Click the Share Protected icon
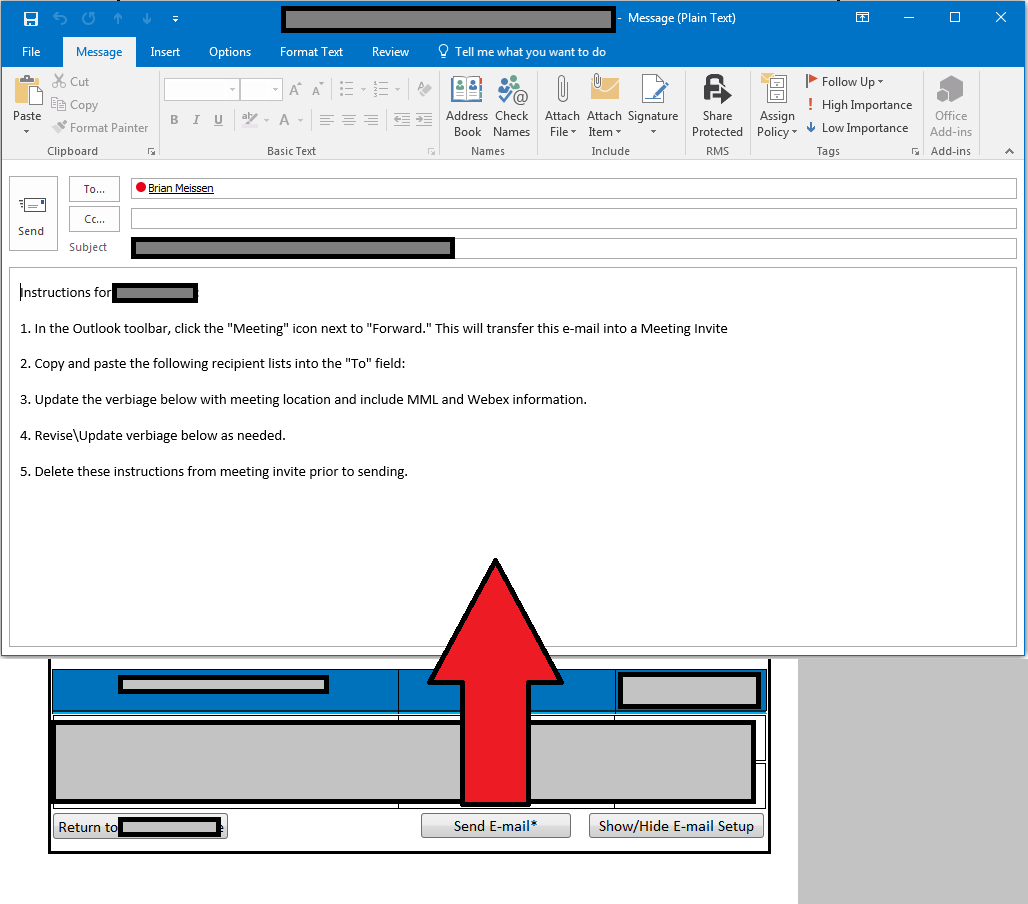Image resolution: width=1028 pixels, height=904 pixels. click(x=717, y=105)
